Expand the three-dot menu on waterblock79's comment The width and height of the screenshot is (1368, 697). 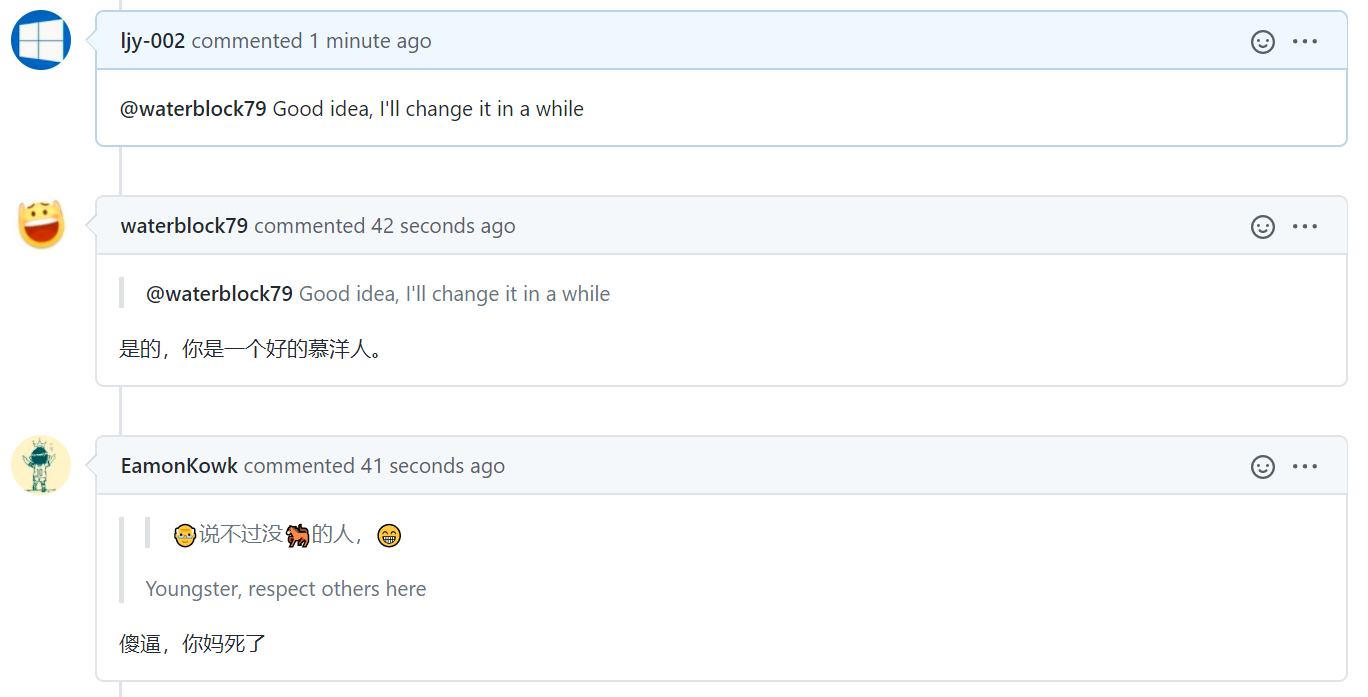coord(1305,226)
